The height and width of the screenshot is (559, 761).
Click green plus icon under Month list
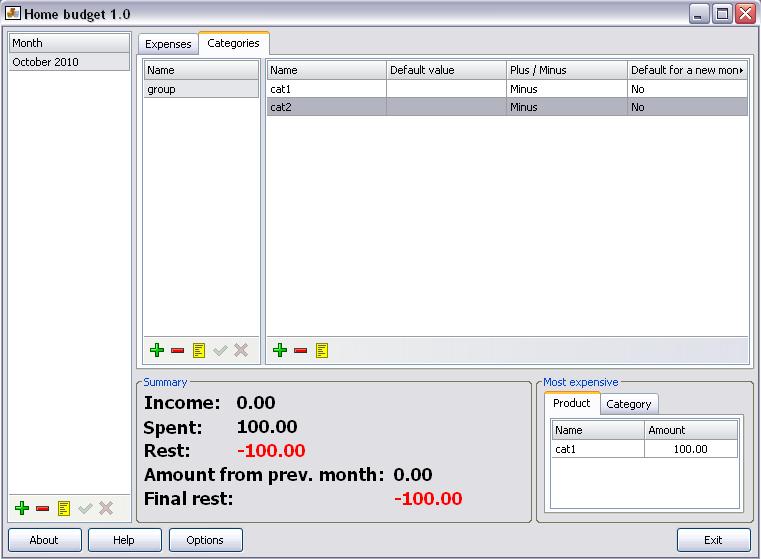(22, 508)
